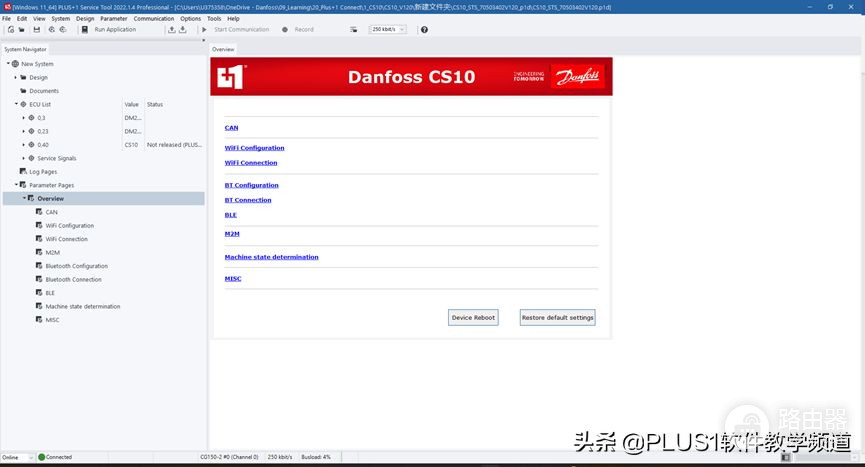Click the Help question mark icon
Image resolution: width=865 pixels, height=467 pixels.
424,30
